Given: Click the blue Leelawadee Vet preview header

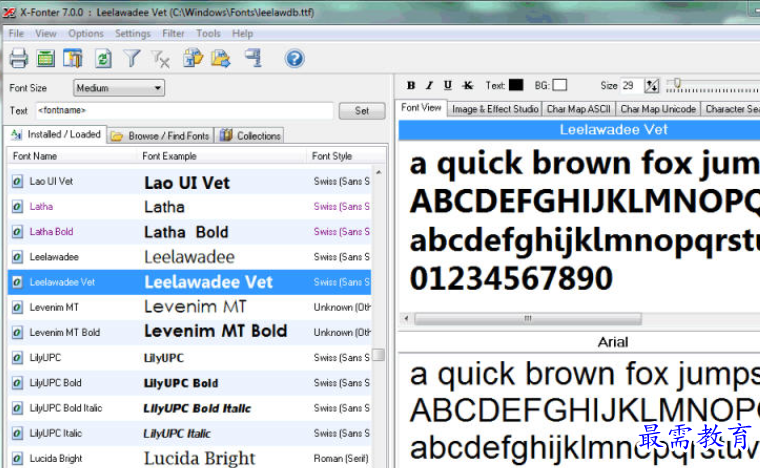Looking at the screenshot, I should point(579,130).
